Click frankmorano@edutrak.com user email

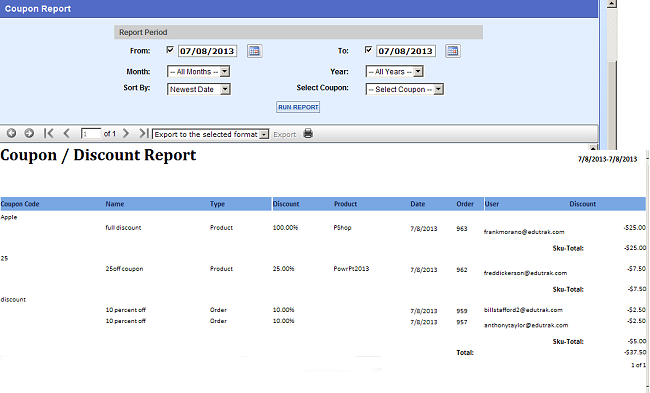pyautogui.click(x=524, y=232)
